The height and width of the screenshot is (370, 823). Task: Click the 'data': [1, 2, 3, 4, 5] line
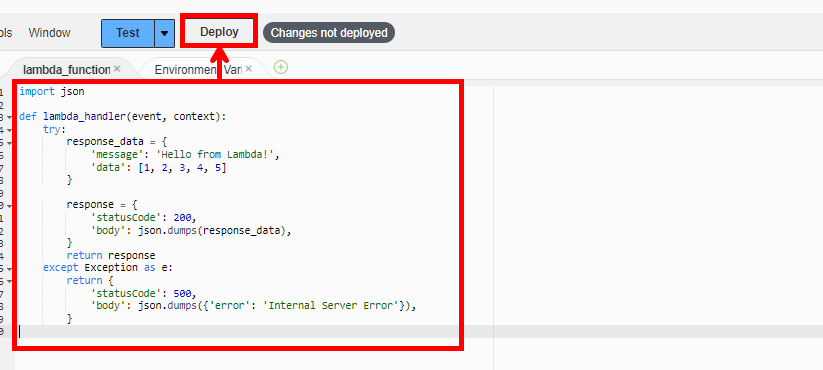(x=158, y=167)
